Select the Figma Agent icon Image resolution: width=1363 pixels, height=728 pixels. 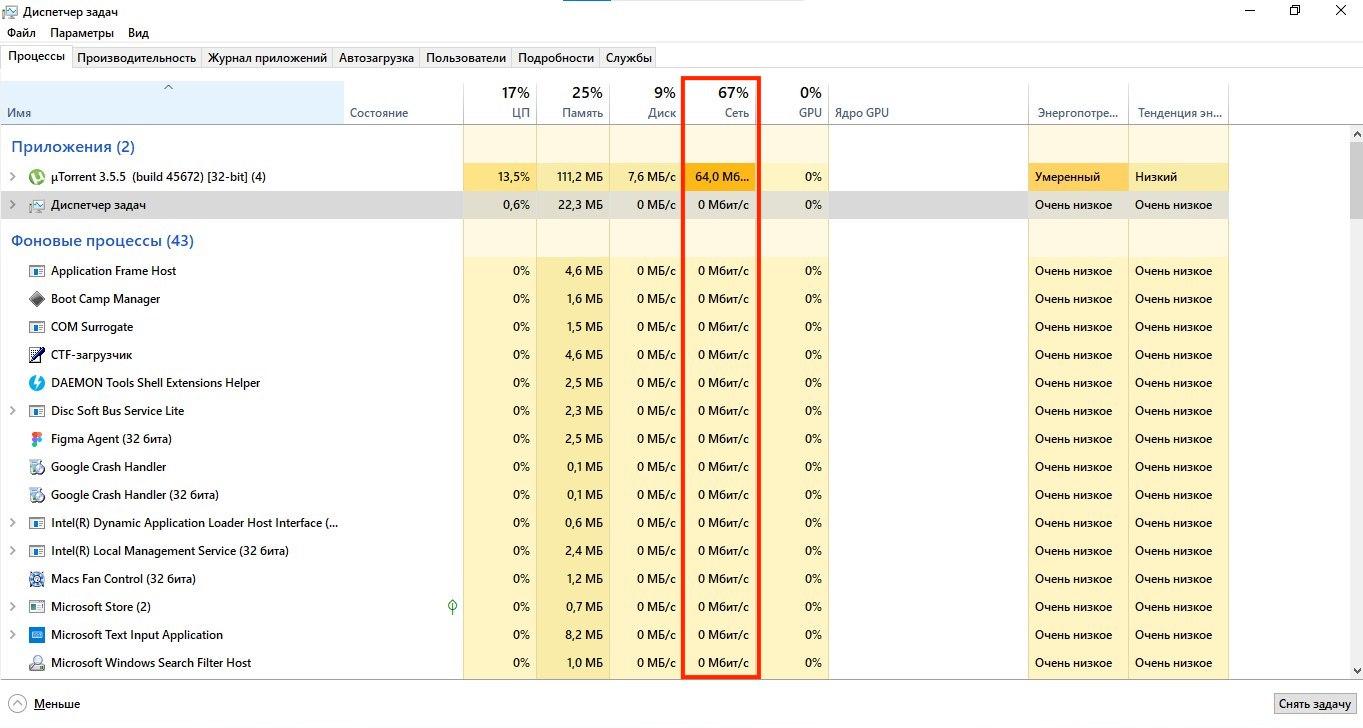37,439
